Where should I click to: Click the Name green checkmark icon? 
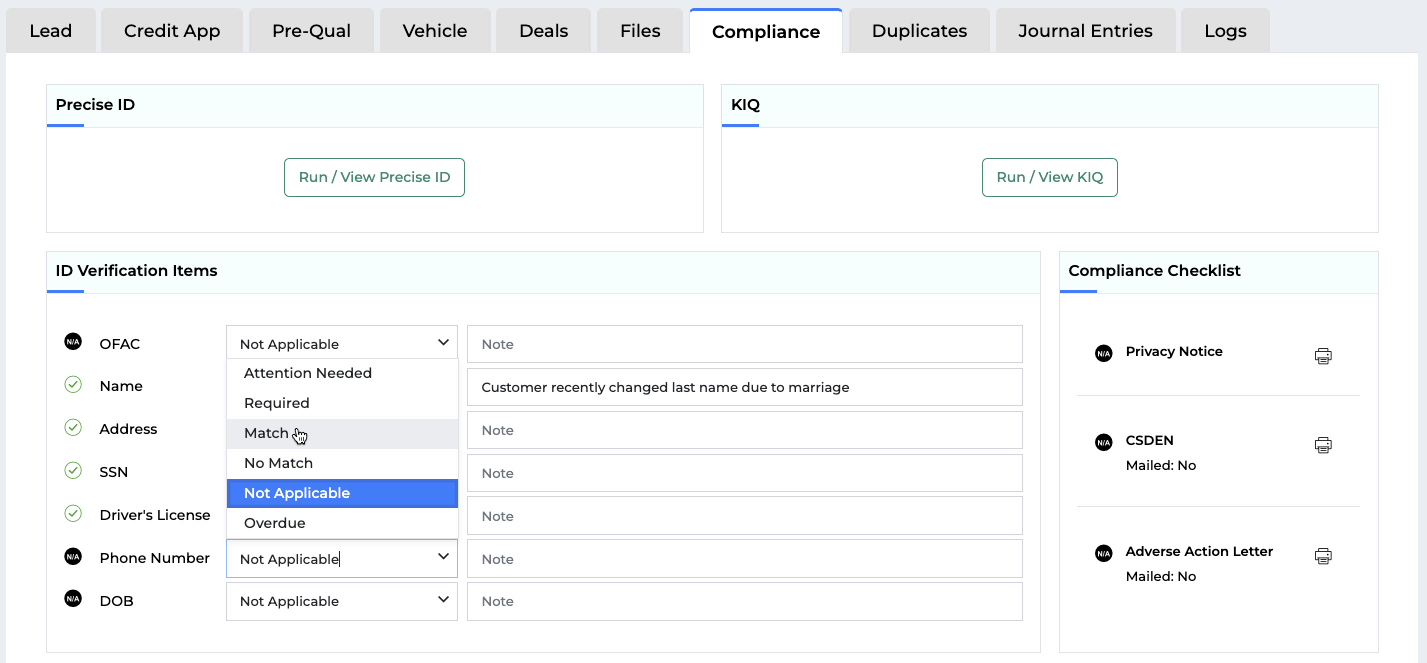tap(73, 385)
